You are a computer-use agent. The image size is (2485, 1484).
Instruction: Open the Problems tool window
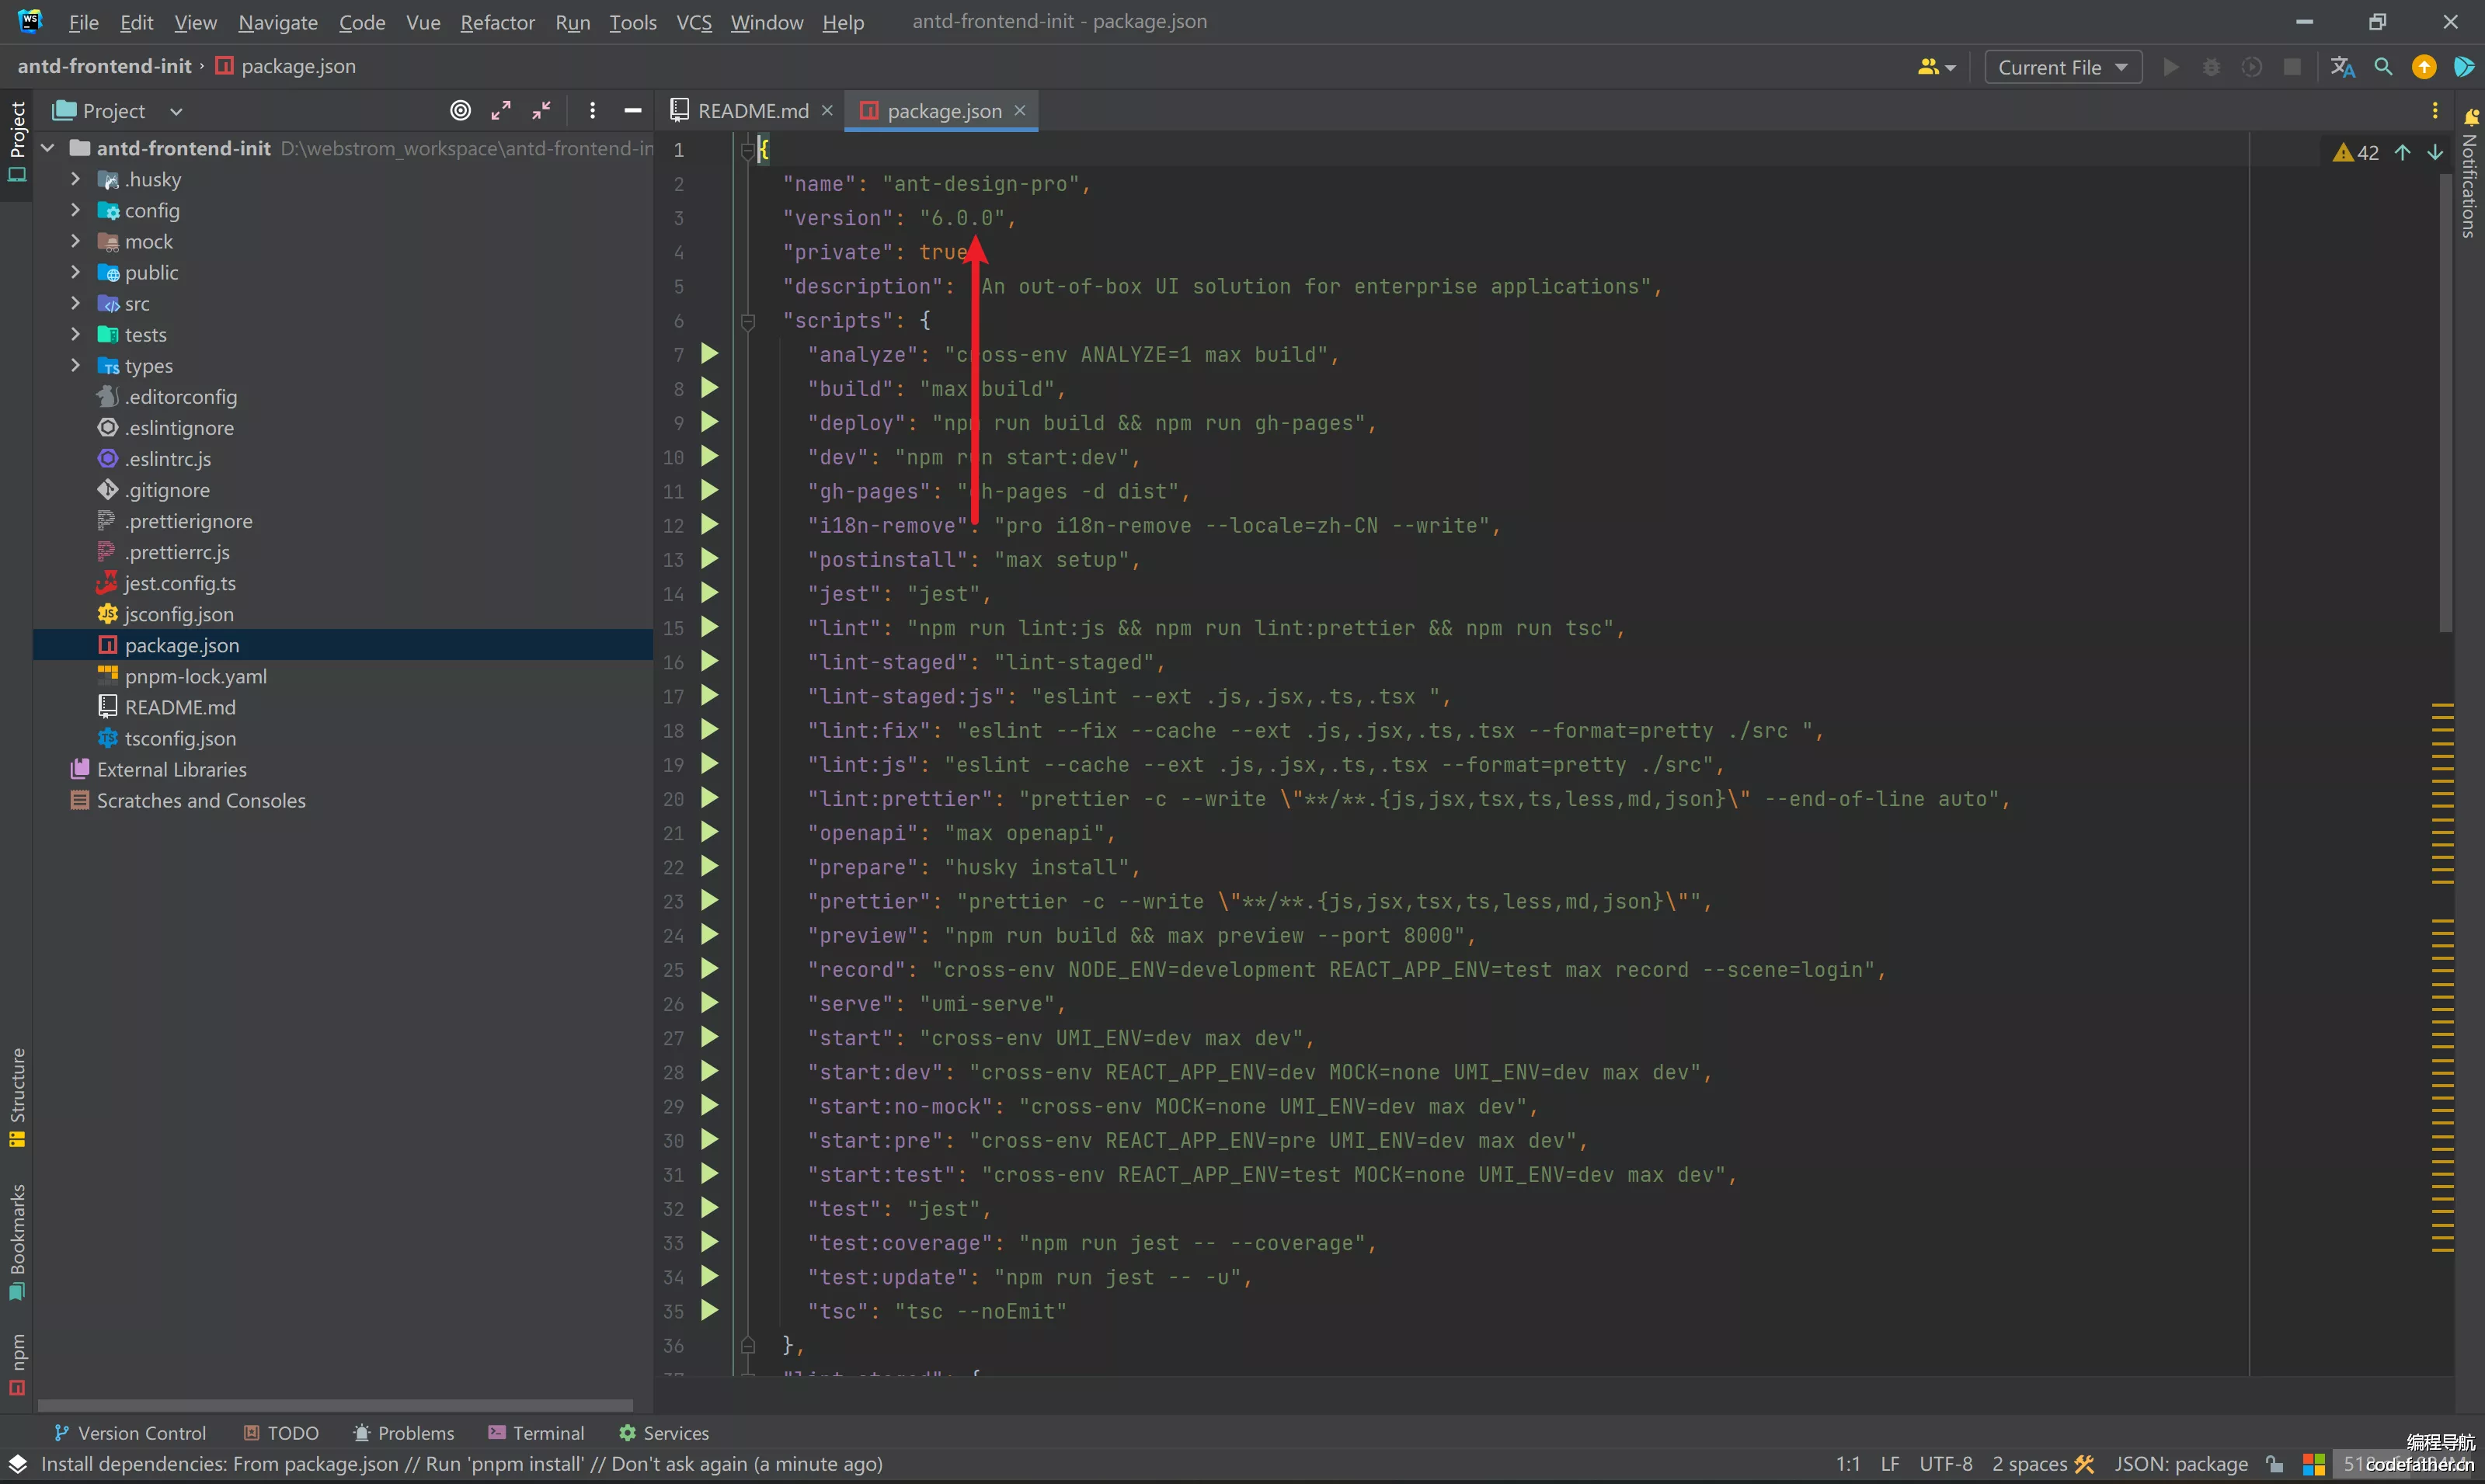404,1432
